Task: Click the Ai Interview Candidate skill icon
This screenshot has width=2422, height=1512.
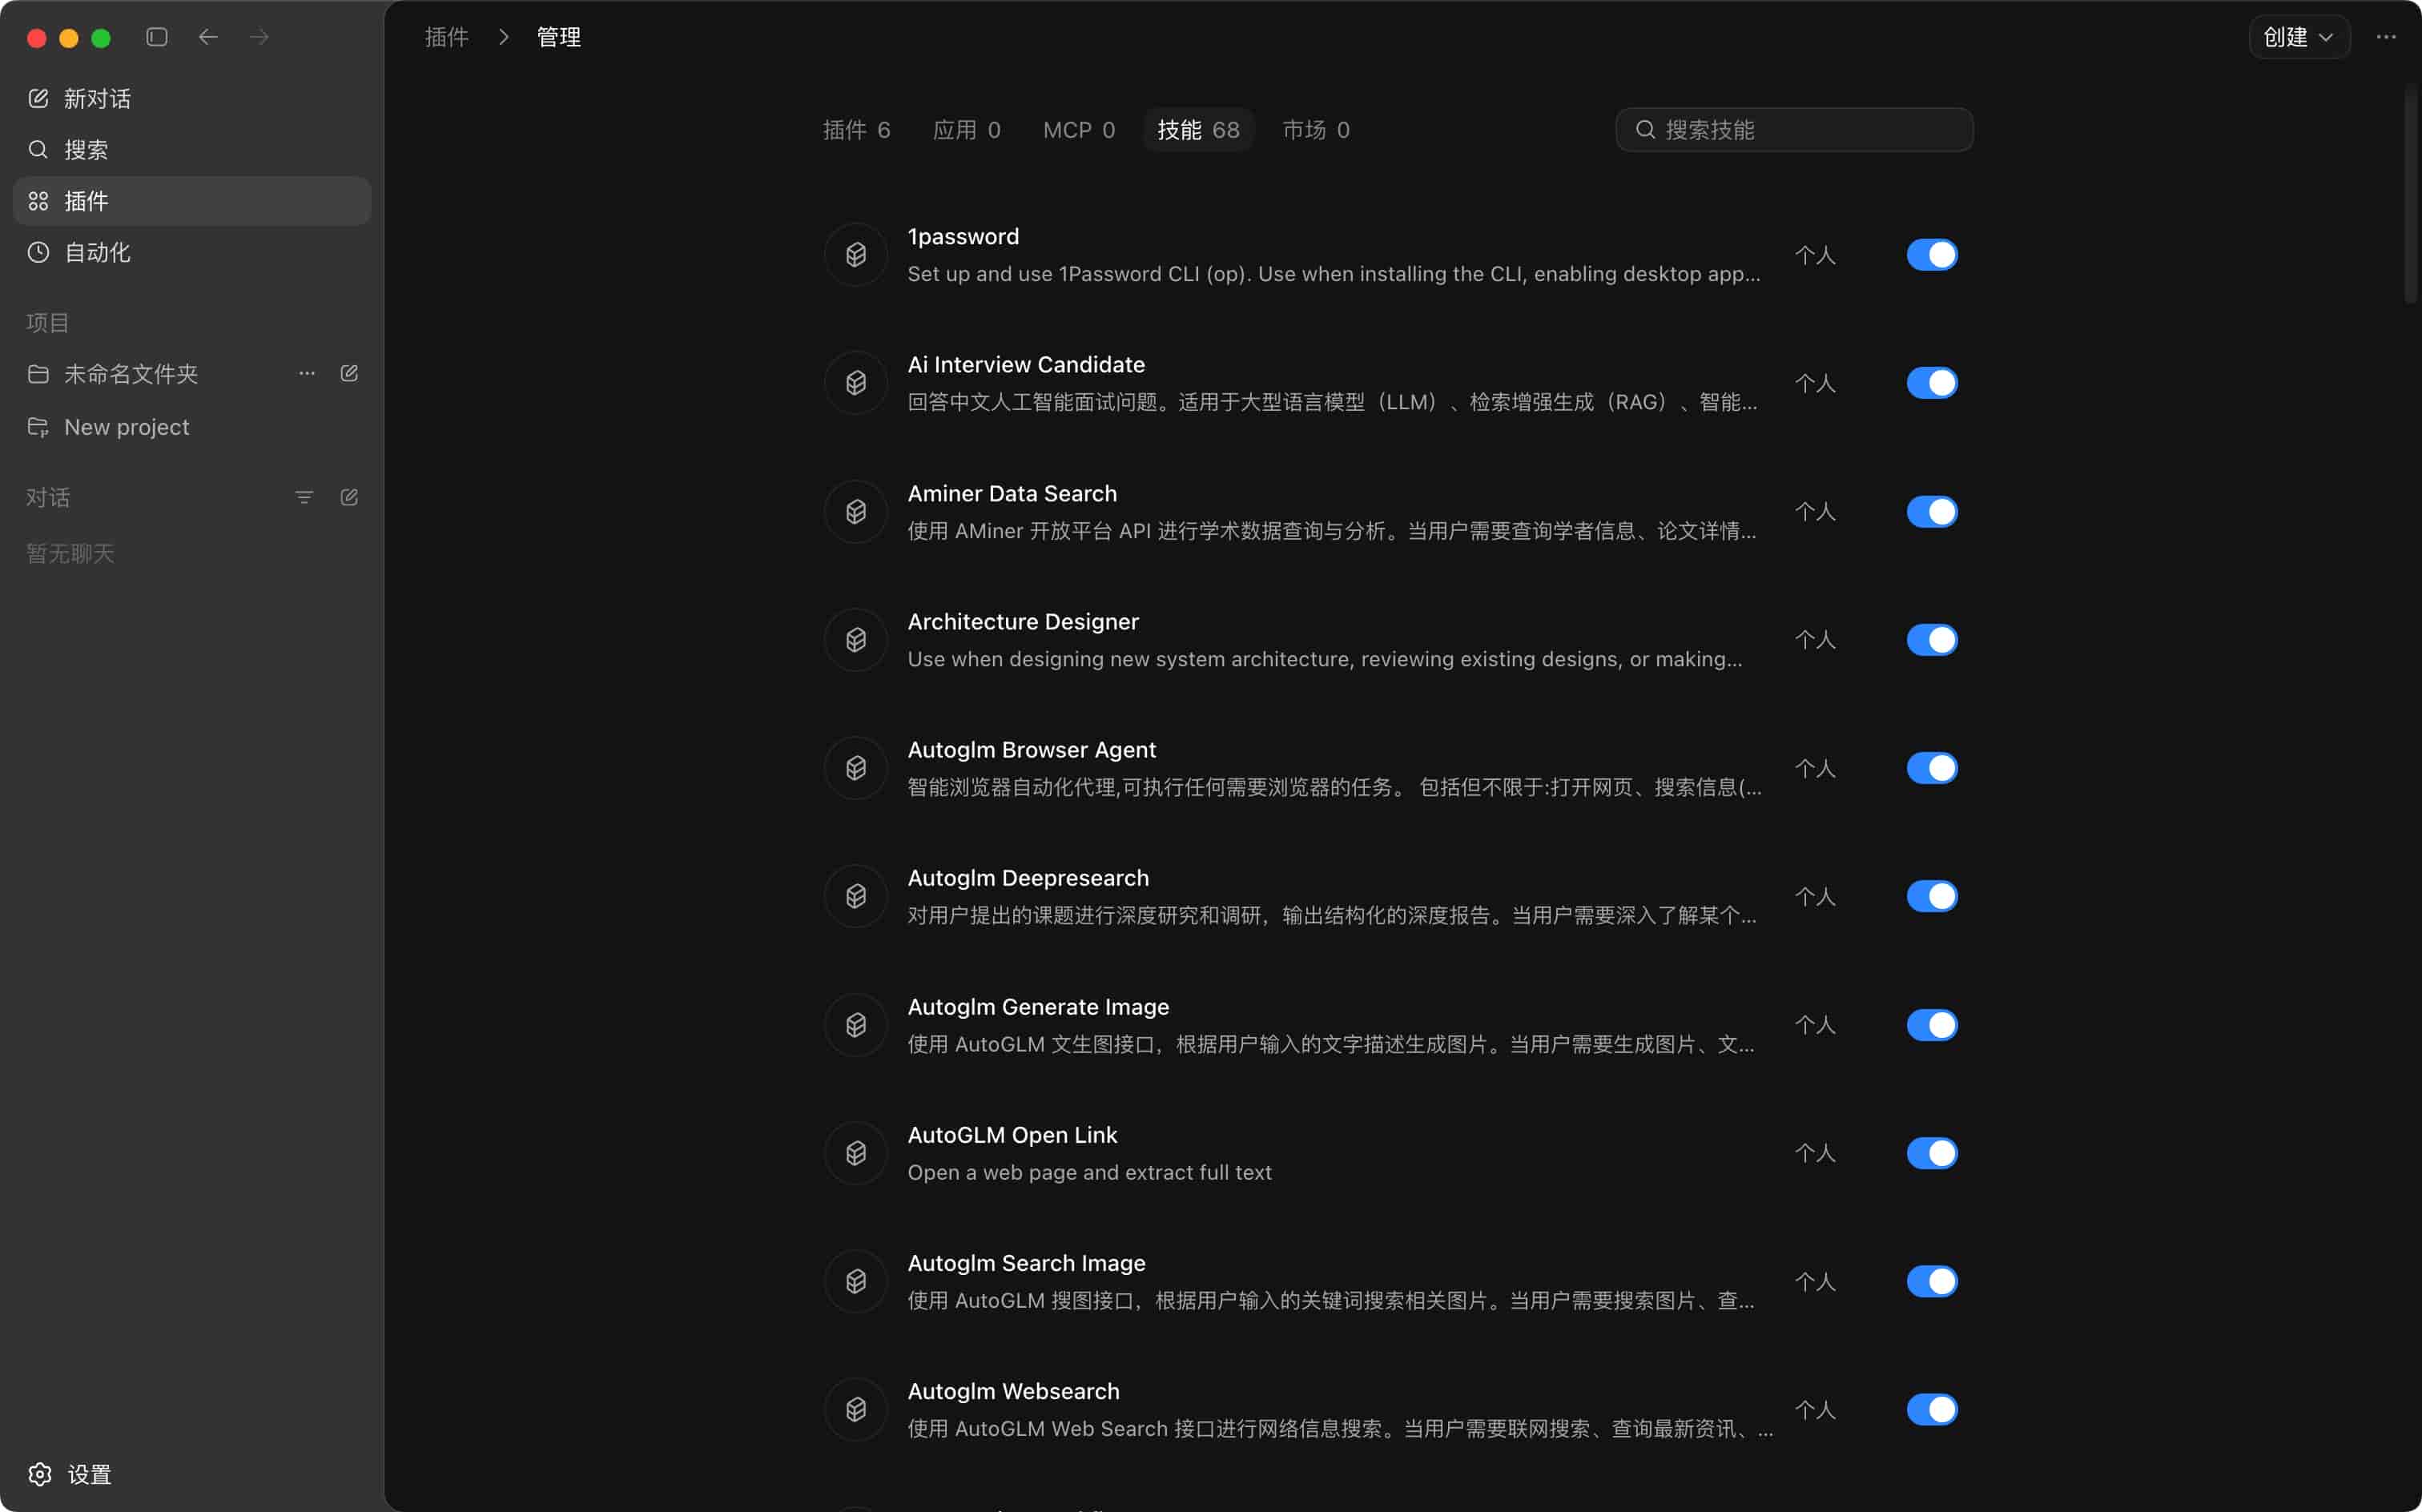Action: (856, 383)
